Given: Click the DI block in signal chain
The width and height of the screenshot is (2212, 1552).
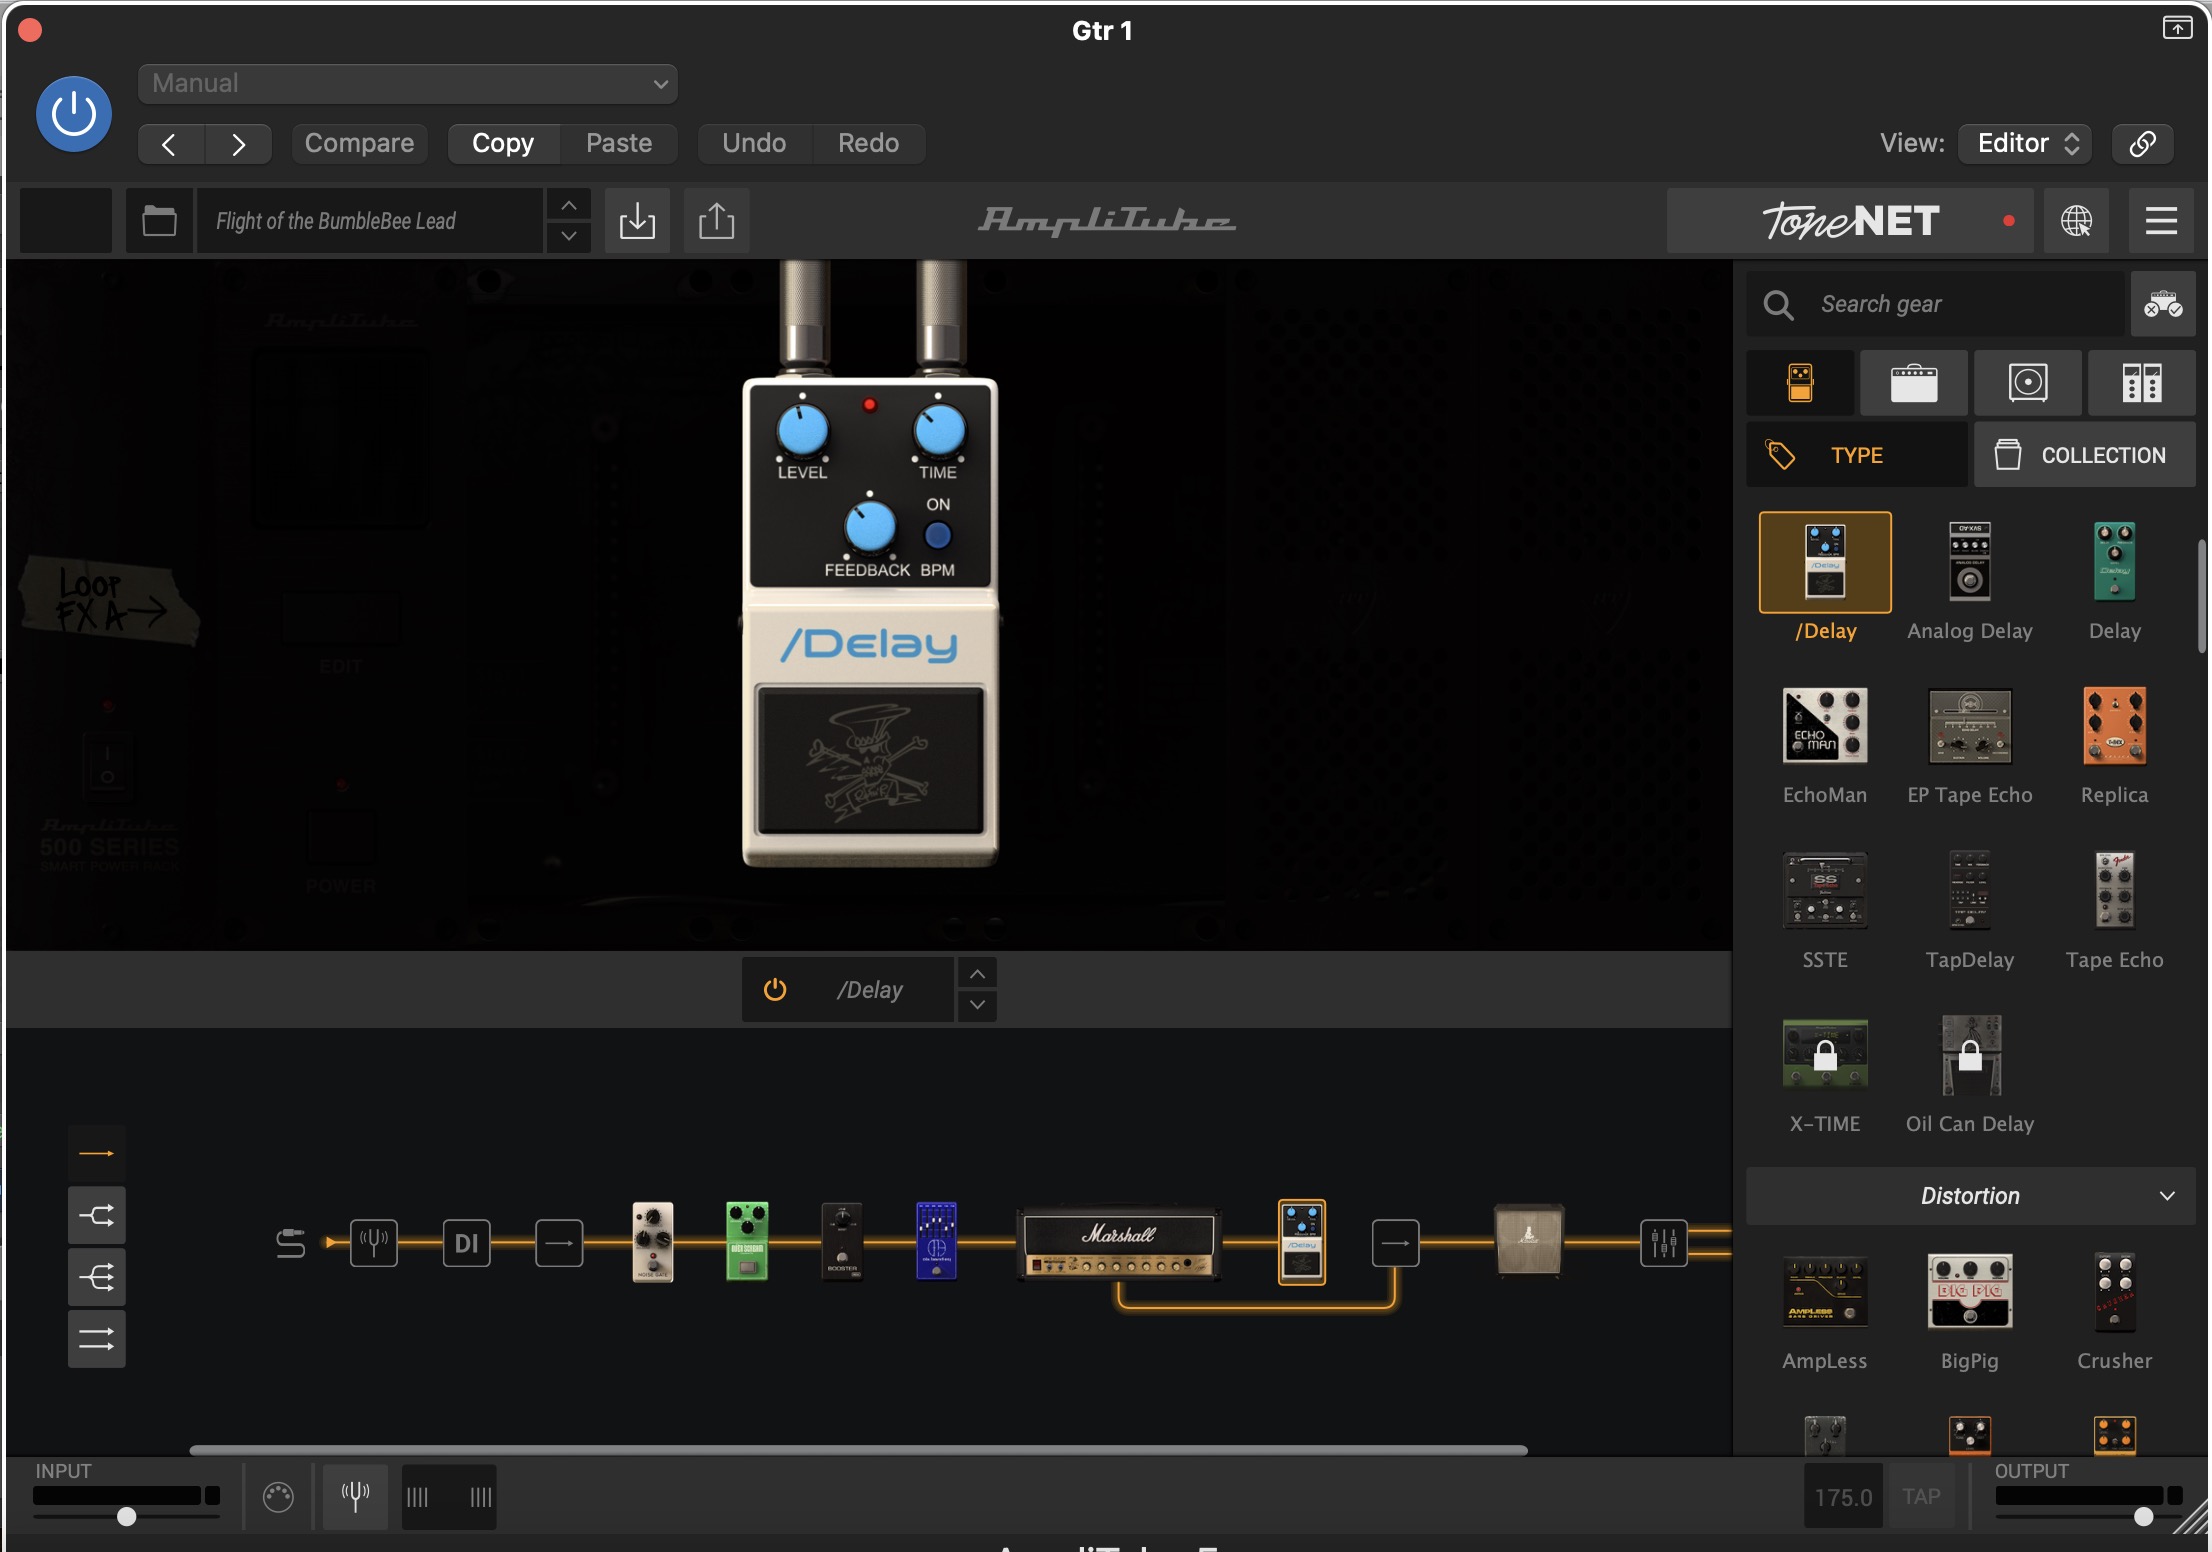Looking at the screenshot, I should point(466,1243).
